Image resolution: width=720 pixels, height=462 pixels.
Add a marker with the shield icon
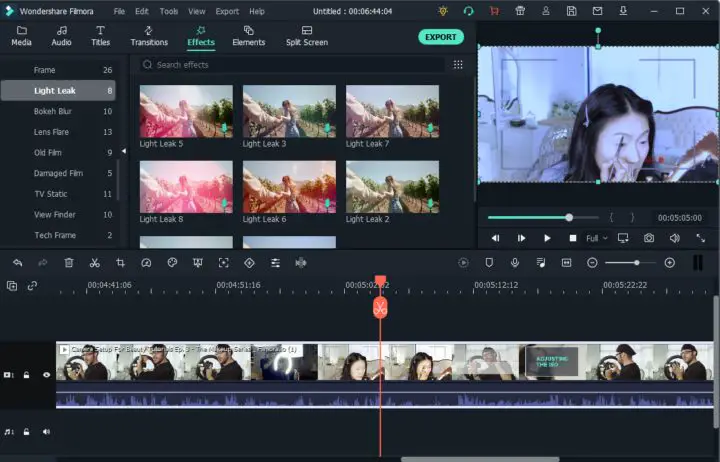coord(489,263)
